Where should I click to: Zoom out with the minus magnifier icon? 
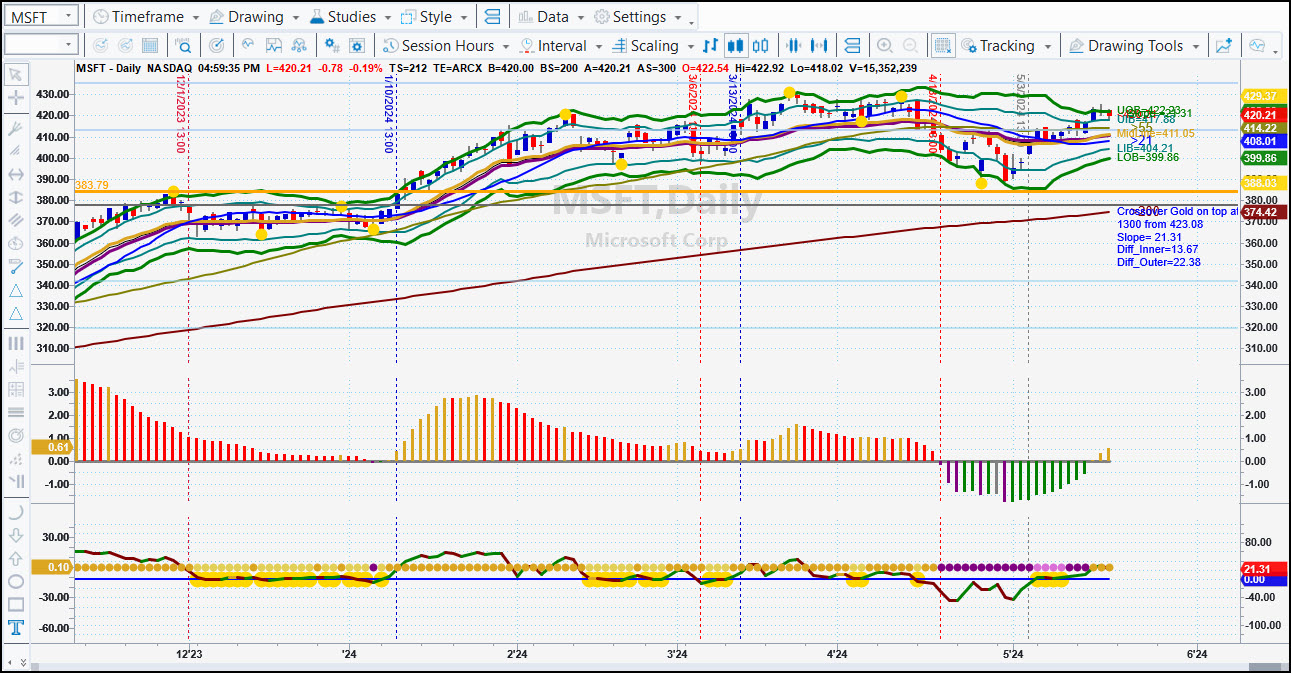point(910,46)
